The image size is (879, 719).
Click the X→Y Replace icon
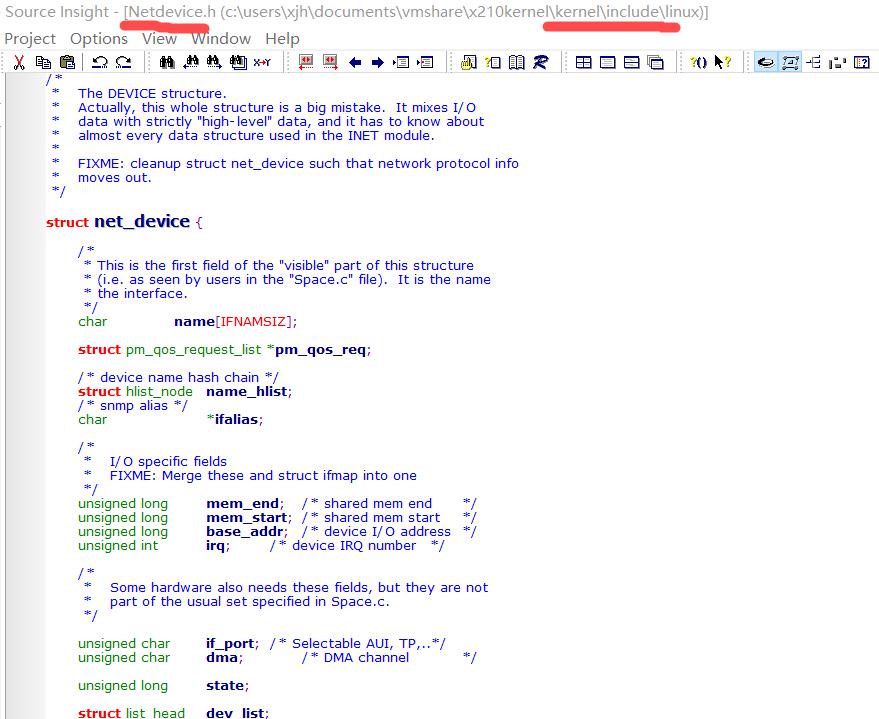tap(262, 62)
